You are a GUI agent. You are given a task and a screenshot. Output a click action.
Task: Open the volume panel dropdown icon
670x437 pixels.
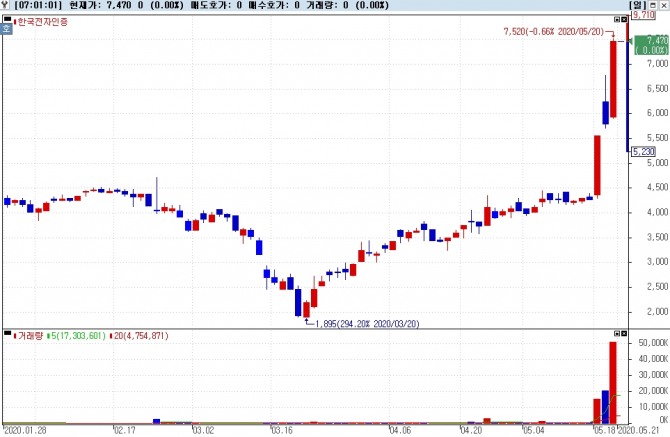tap(617, 333)
